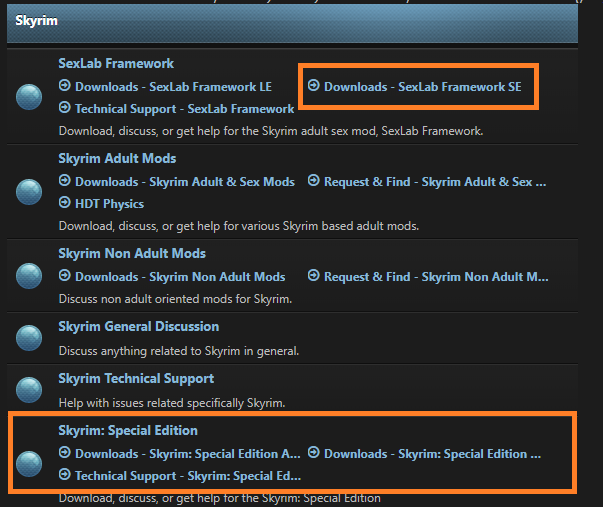Open Downloads - Skyrim: Special Edition A... subforum

click(x=188, y=454)
